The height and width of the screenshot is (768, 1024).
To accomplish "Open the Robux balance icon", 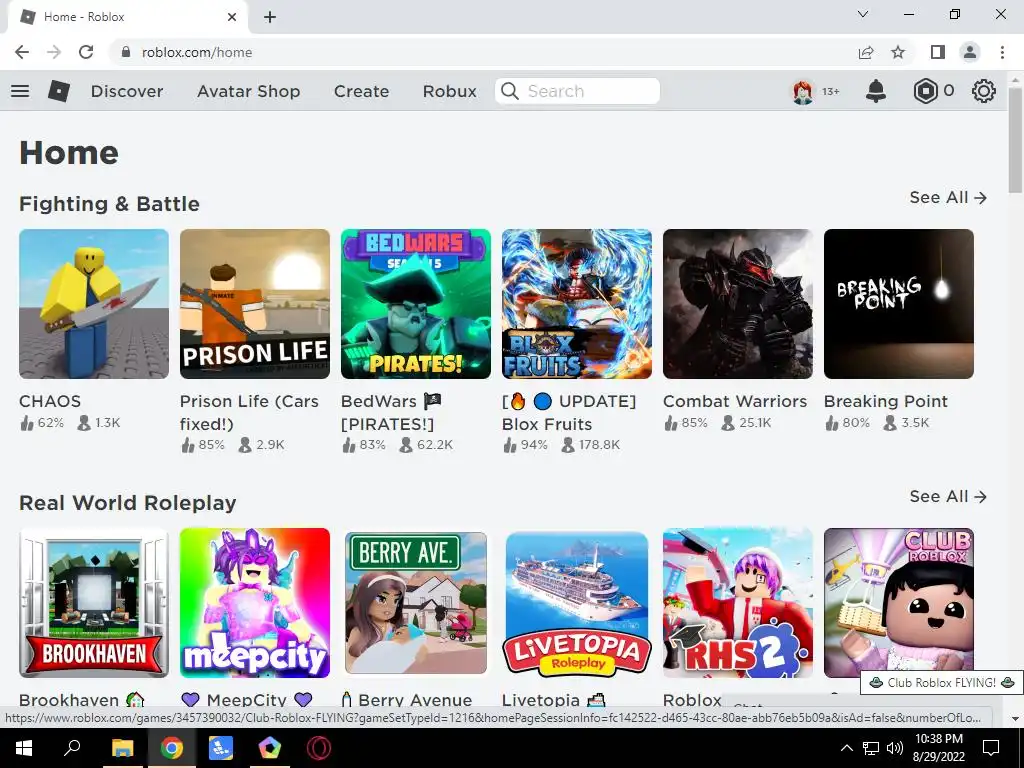I will pyautogui.click(x=925, y=91).
